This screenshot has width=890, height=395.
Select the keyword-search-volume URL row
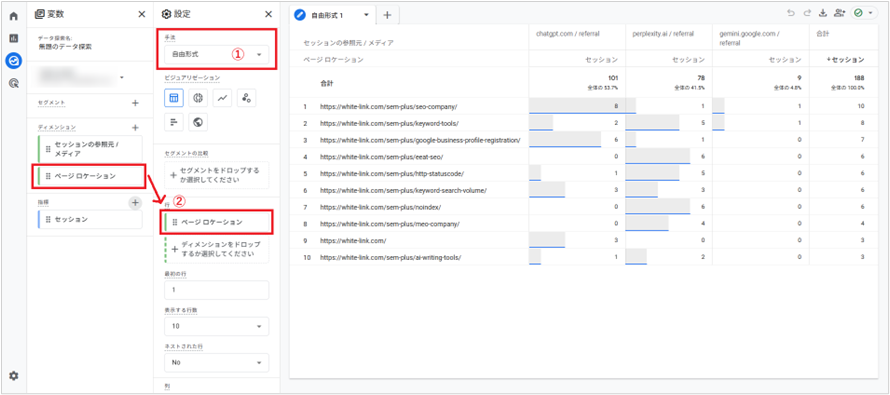pos(403,190)
